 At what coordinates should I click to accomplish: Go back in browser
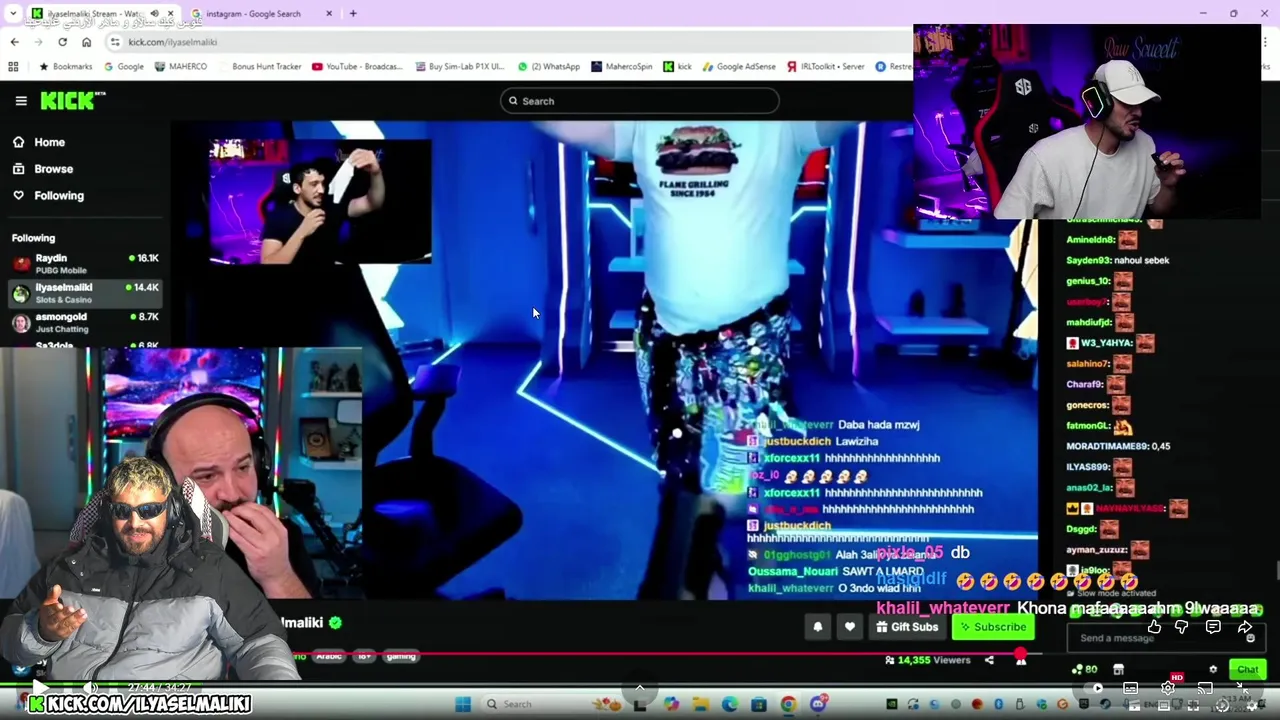coord(14,42)
